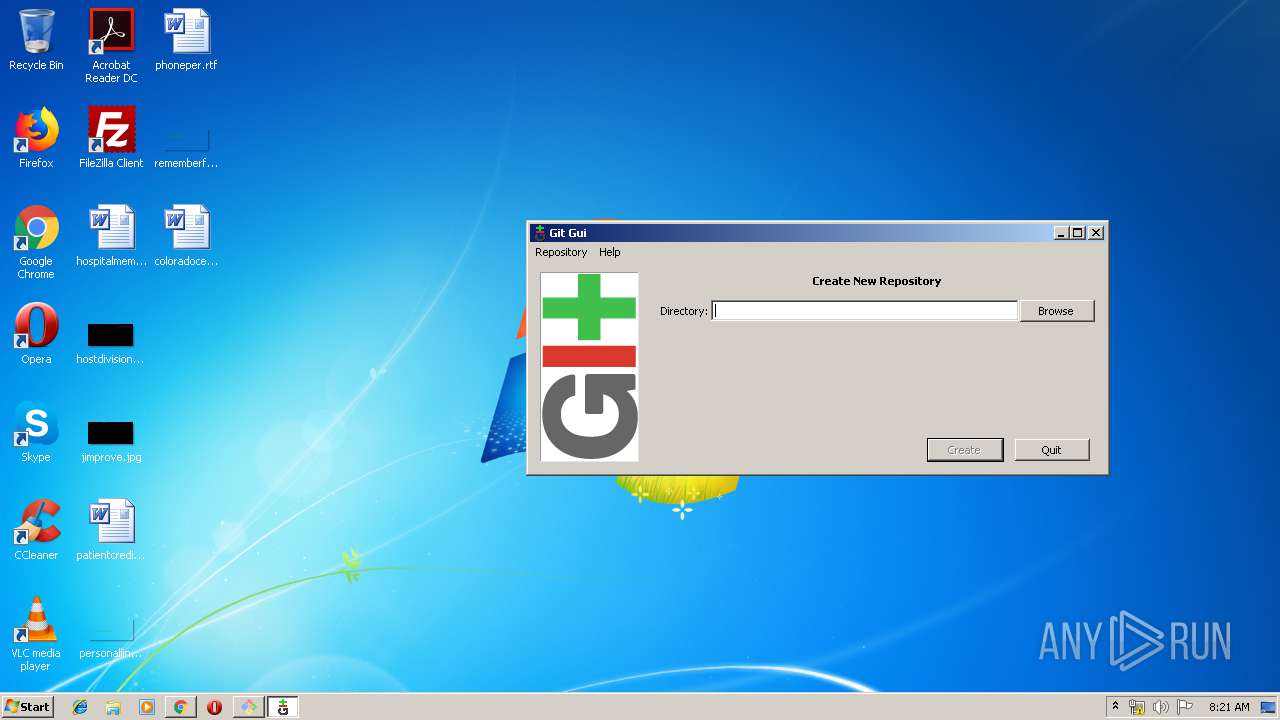Open the Help menu in Git Gui
Viewport: 1280px width, 720px height.
pos(610,252)
